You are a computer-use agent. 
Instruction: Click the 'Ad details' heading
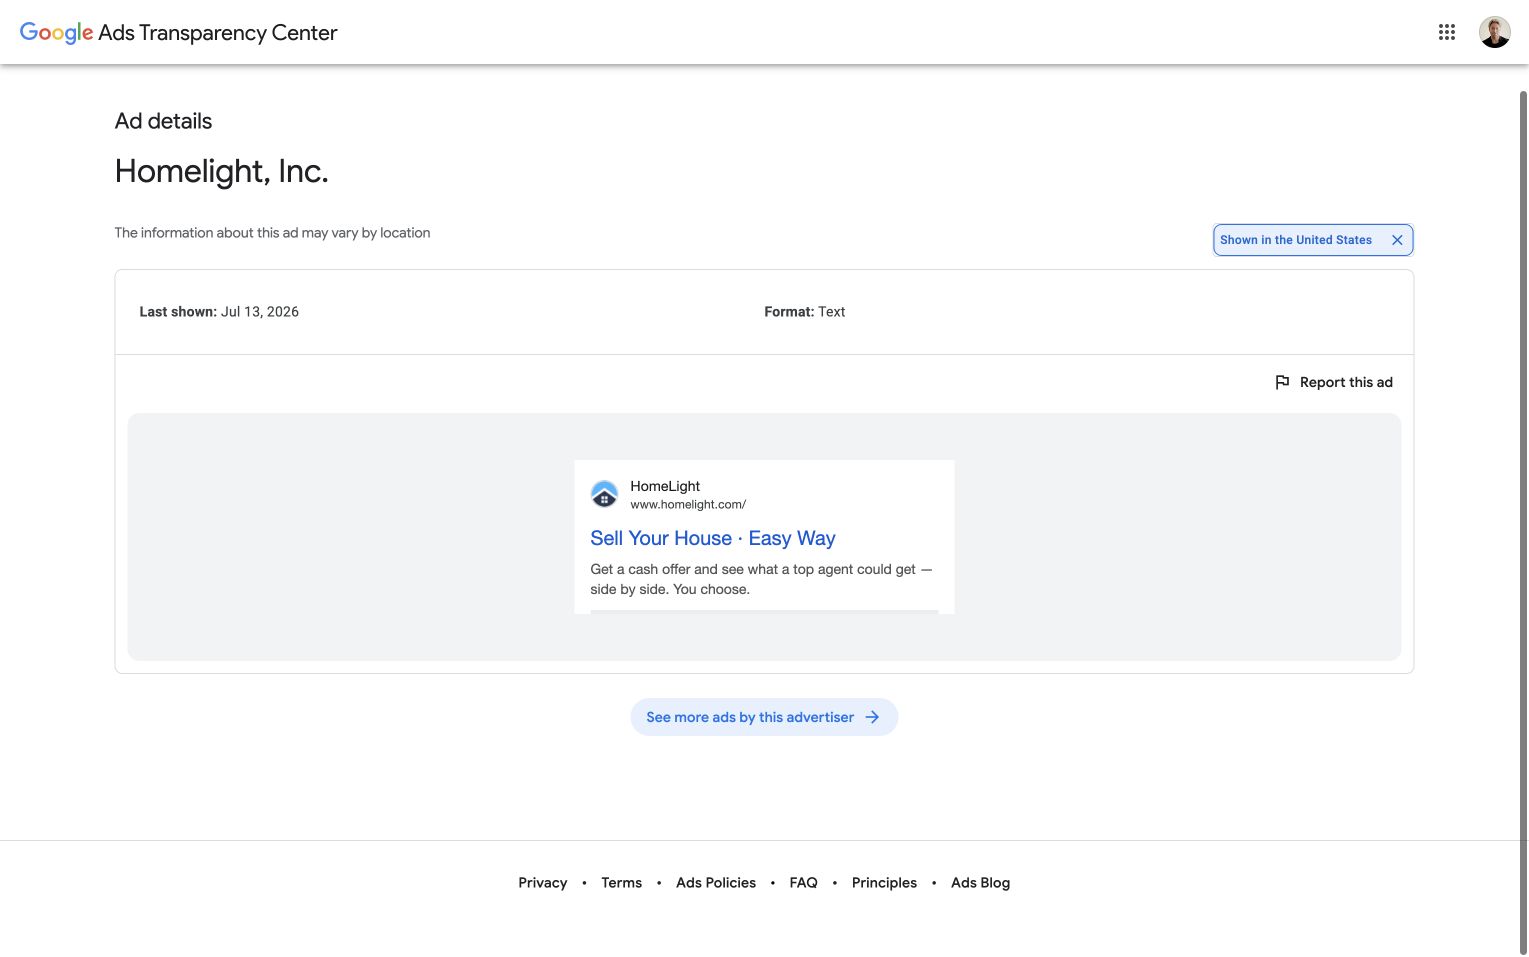click(x=163, y=121)
